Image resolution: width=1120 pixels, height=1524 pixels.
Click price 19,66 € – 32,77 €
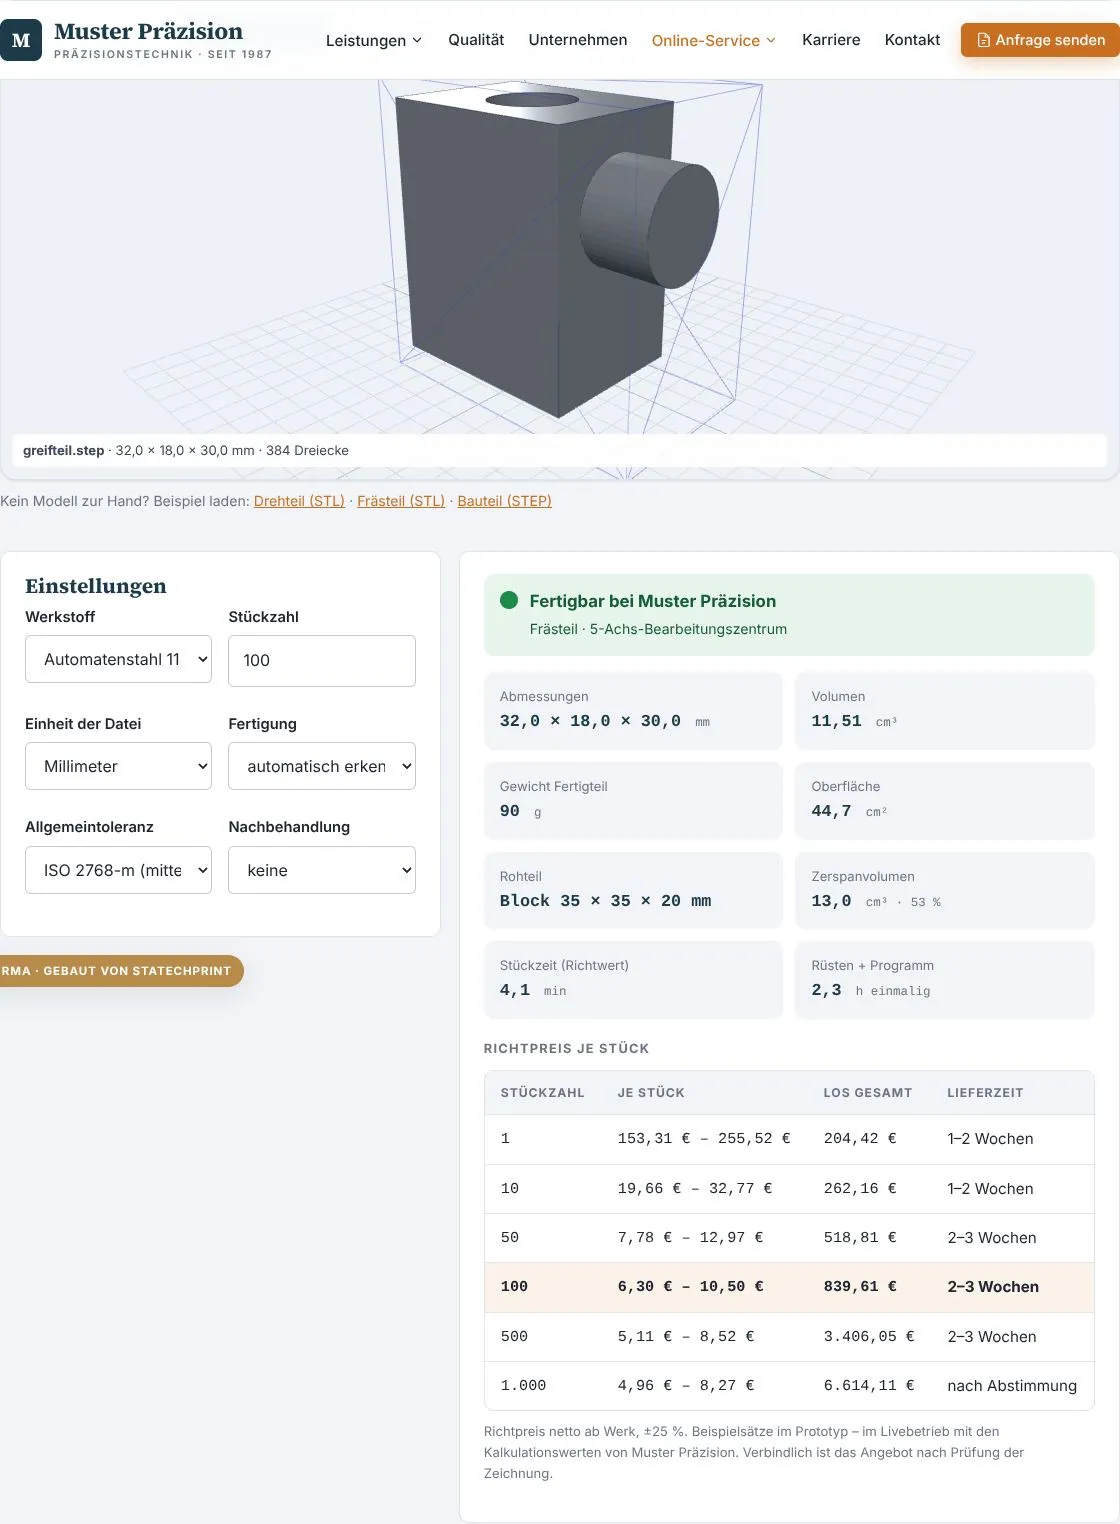(695, 1188)
